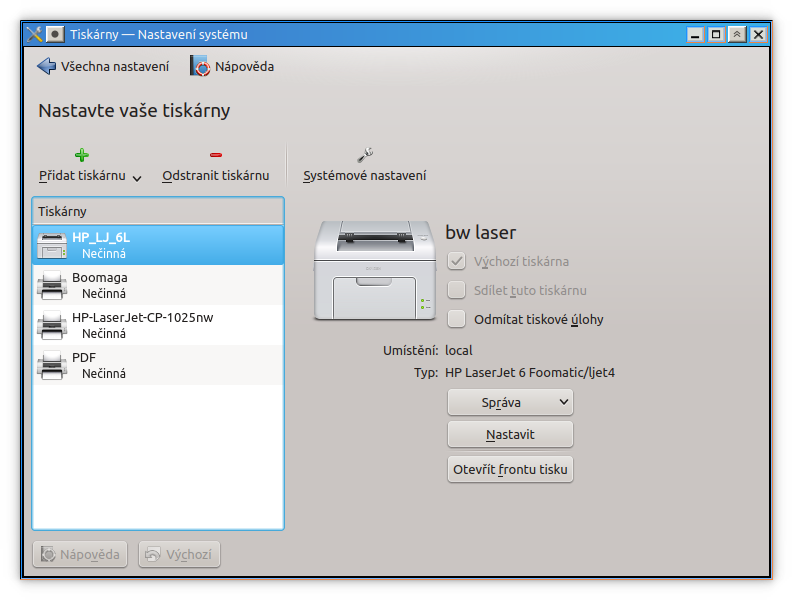Viewport: 793px width, 600px height.
Task: Open the Přidat tiskárnu dropdown arrow
Action: [137, 177]
